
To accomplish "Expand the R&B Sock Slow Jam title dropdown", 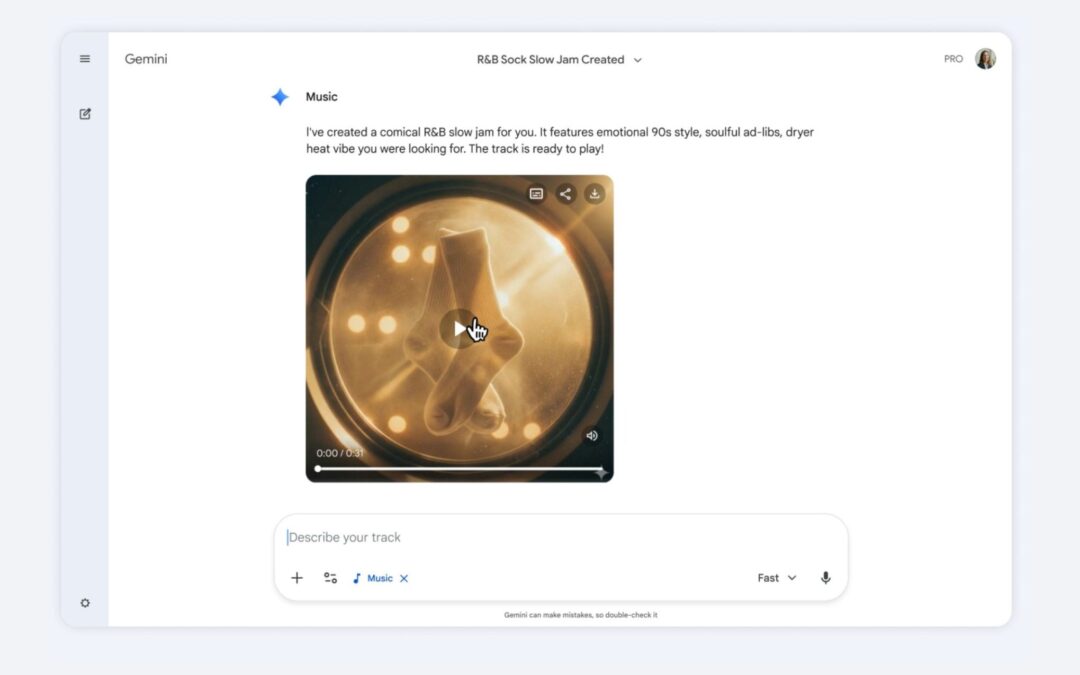I will (636, 59).
